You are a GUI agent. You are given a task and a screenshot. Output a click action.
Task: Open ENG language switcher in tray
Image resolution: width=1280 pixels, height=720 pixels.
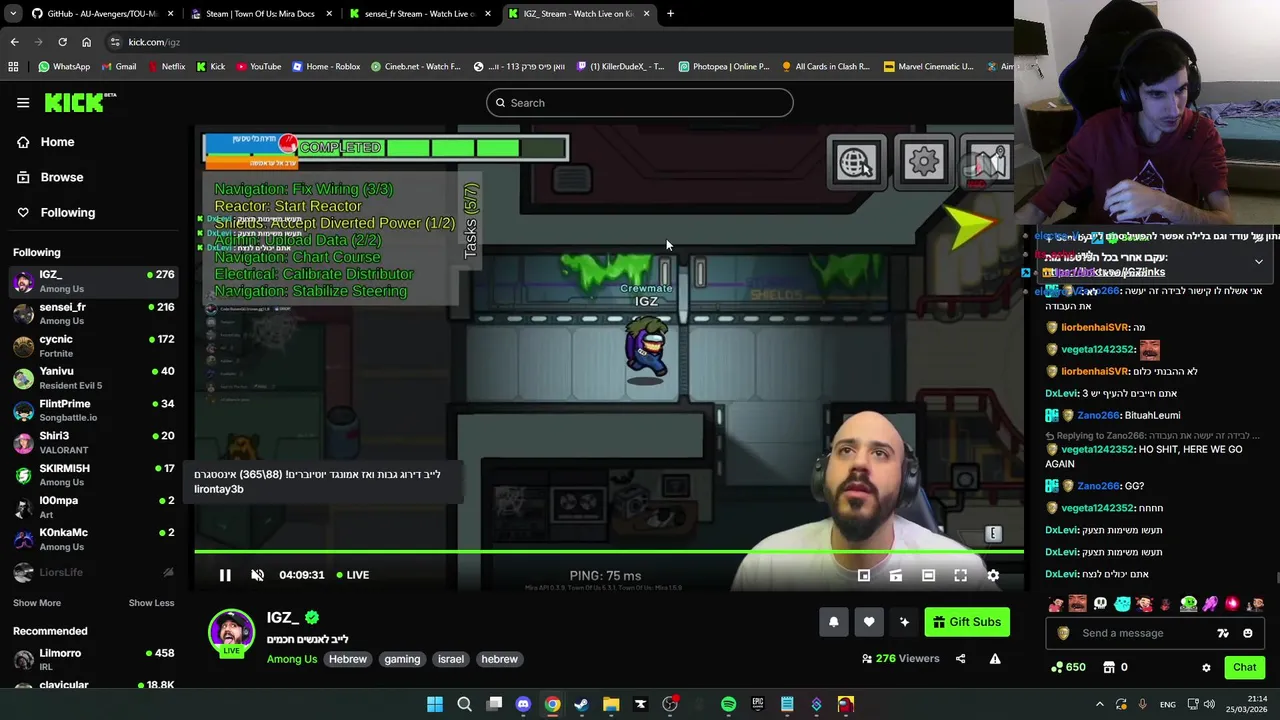[1167, 705]
